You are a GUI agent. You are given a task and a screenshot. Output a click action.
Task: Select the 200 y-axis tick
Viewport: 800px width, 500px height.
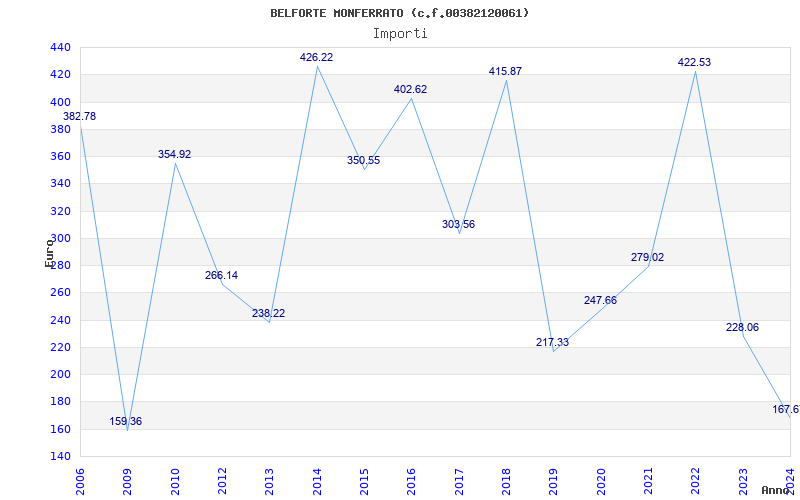click(60, 374)
